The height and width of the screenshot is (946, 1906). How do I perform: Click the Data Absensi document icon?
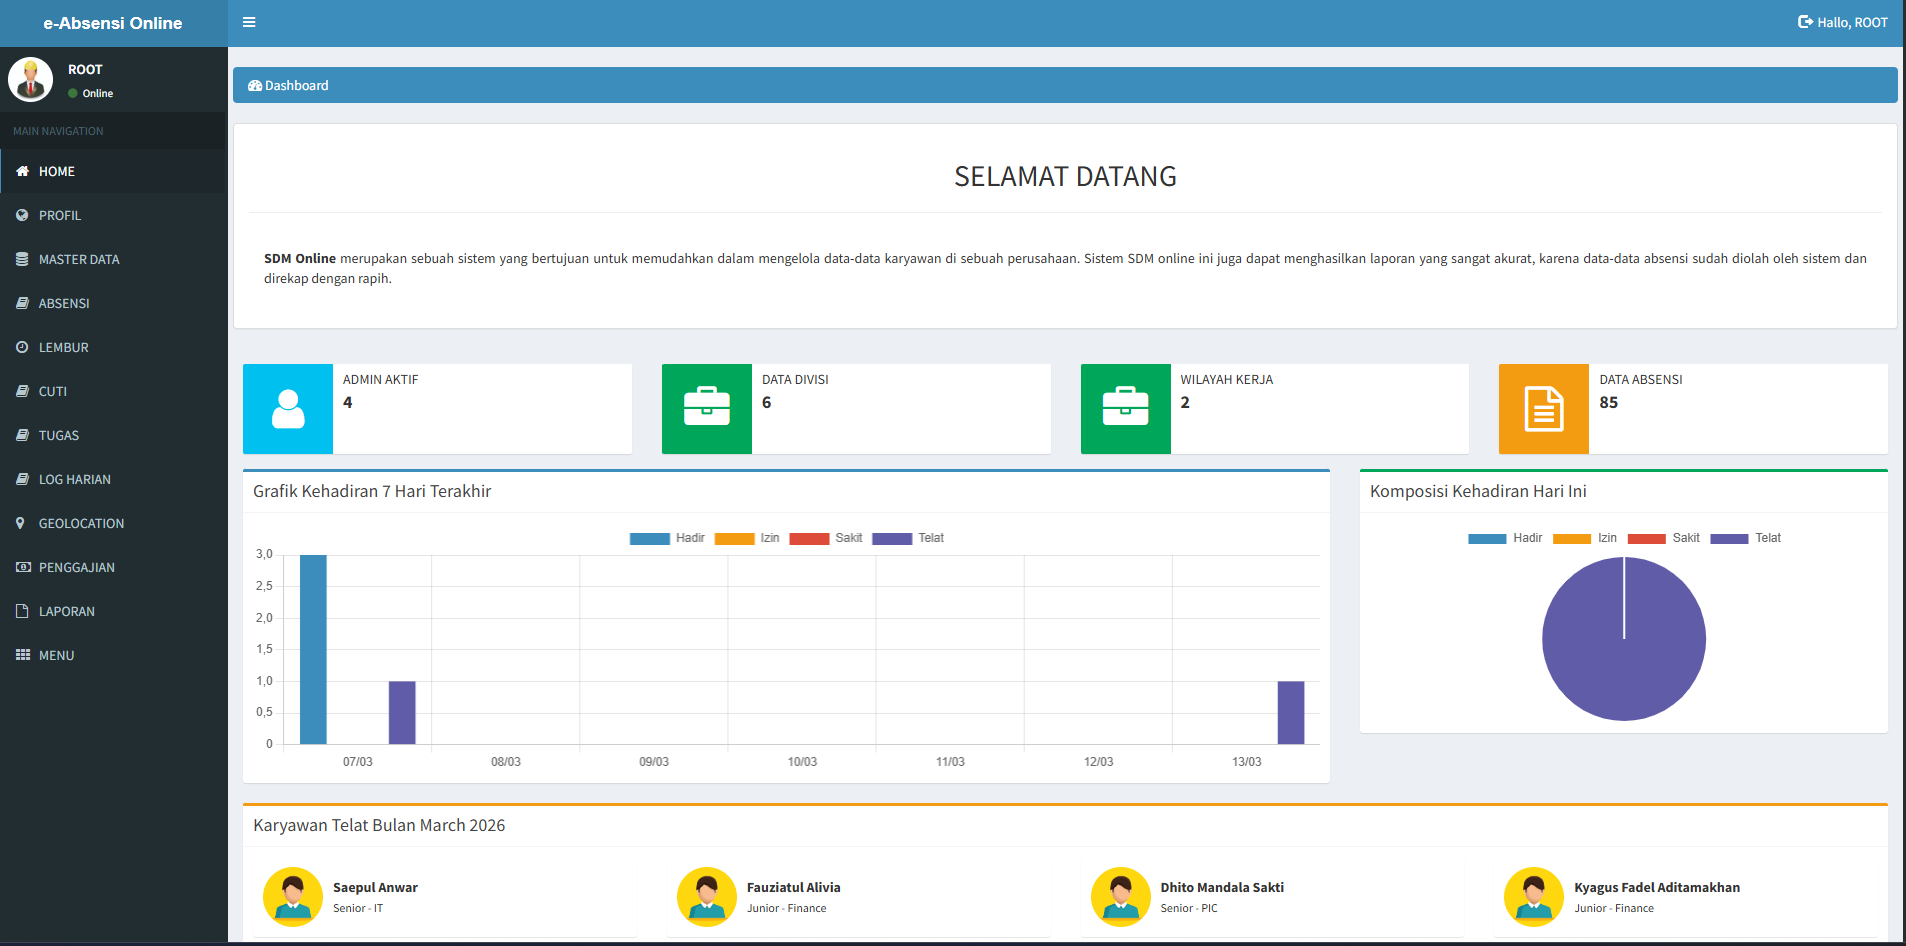[x=1543, y=409]
